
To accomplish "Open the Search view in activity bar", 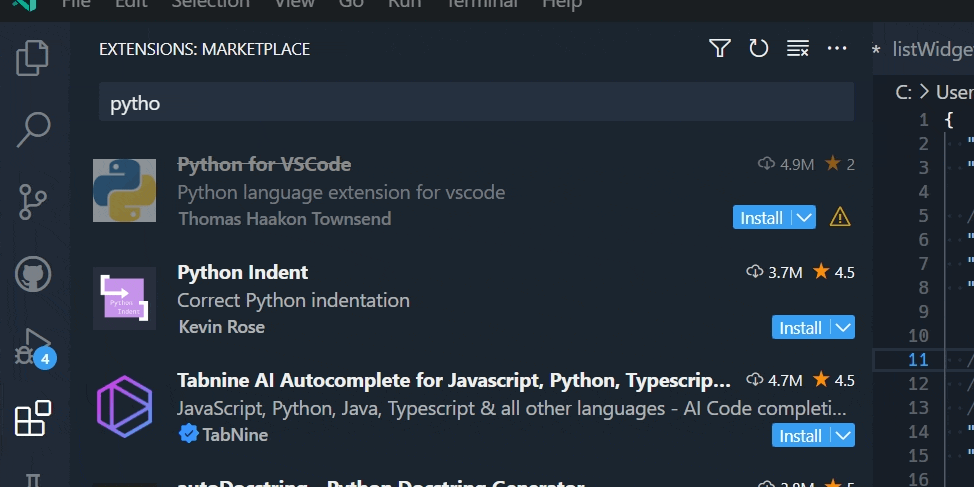I will pyautogui.click(x=32, y=129).
